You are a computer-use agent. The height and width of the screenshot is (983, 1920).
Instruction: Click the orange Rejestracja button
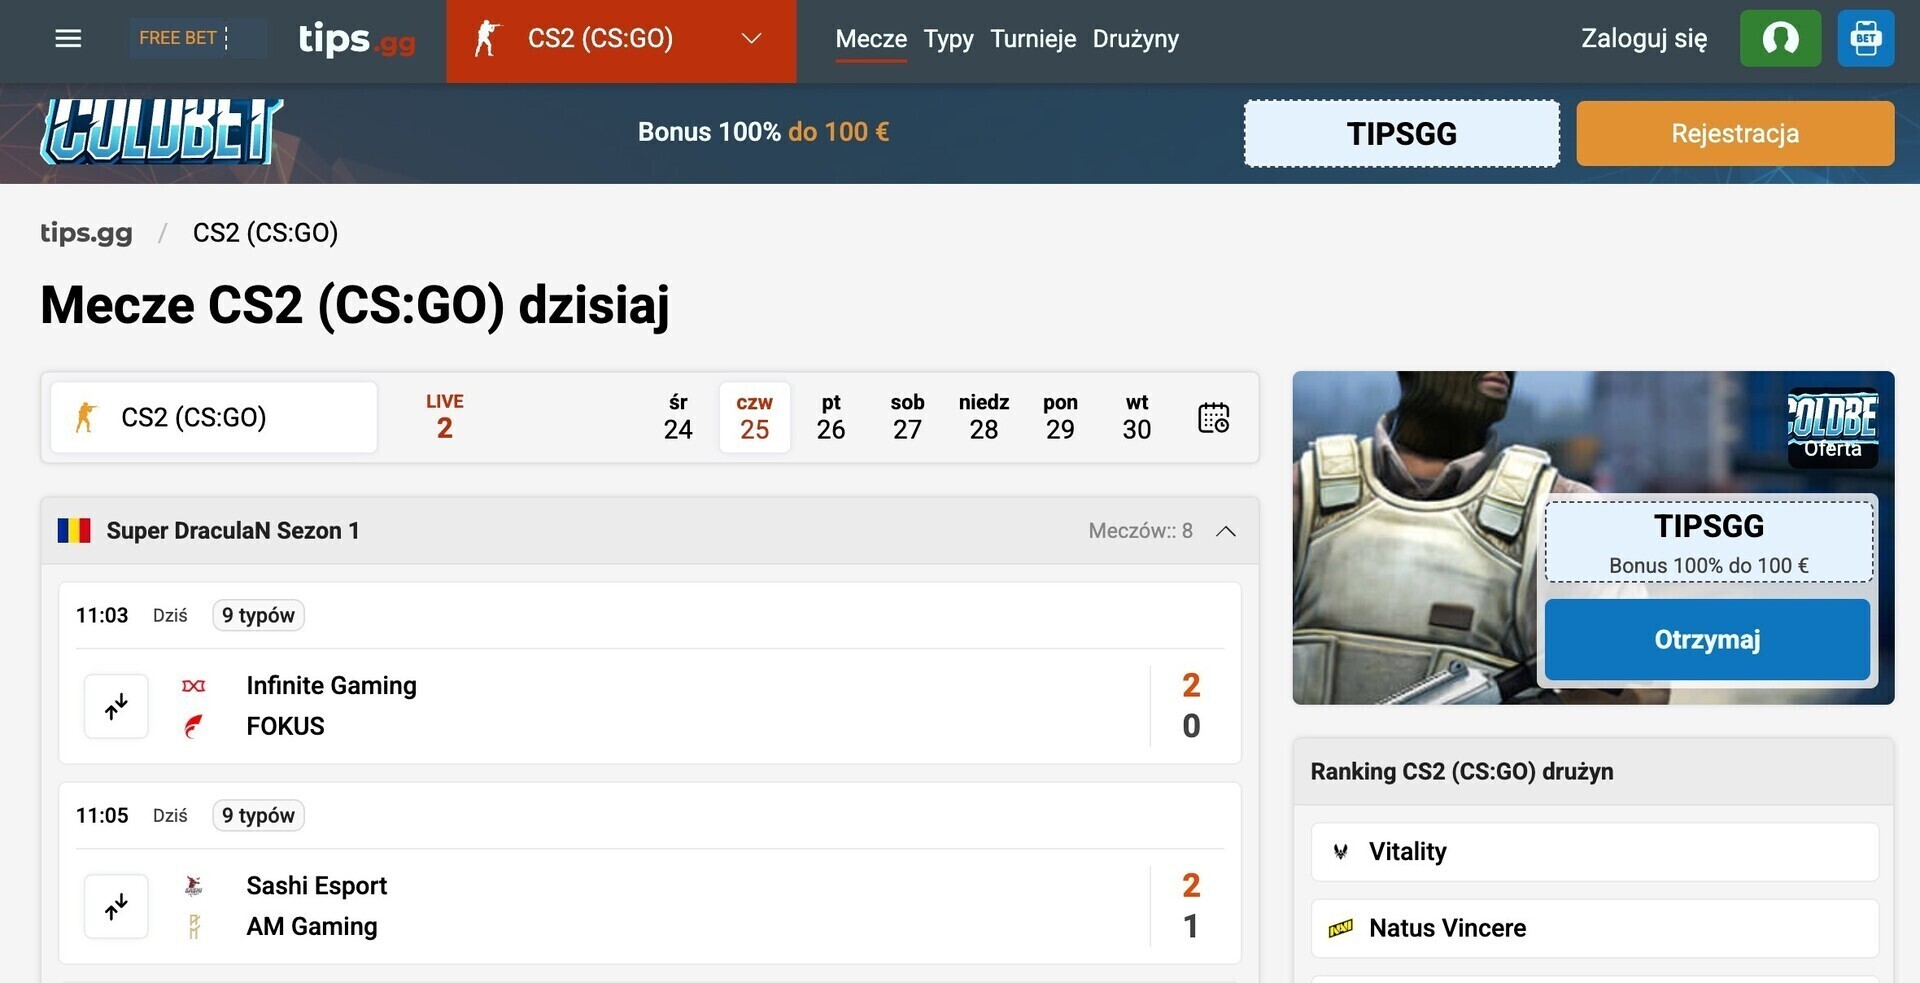coord(1735,133)
